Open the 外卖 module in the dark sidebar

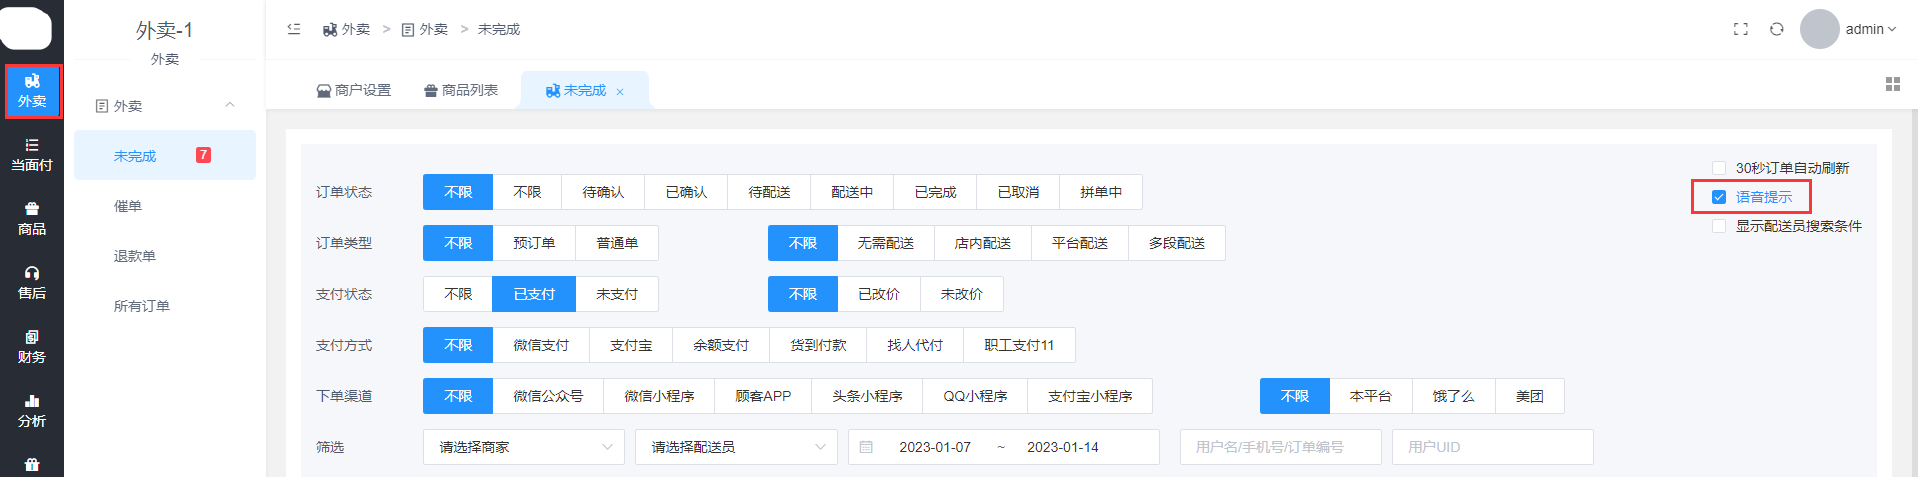[x=32, y=91]
